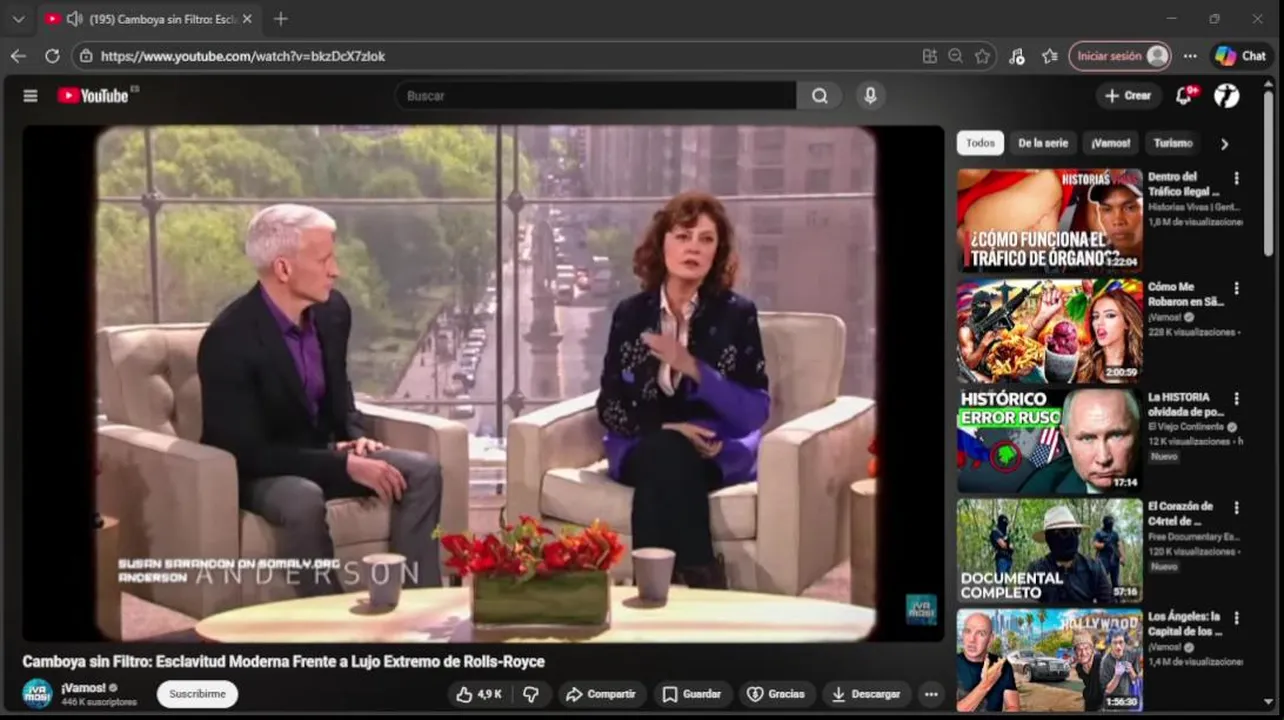
Task: Open Documental Completo video thumbnail
Action: tap(1049, 551)
